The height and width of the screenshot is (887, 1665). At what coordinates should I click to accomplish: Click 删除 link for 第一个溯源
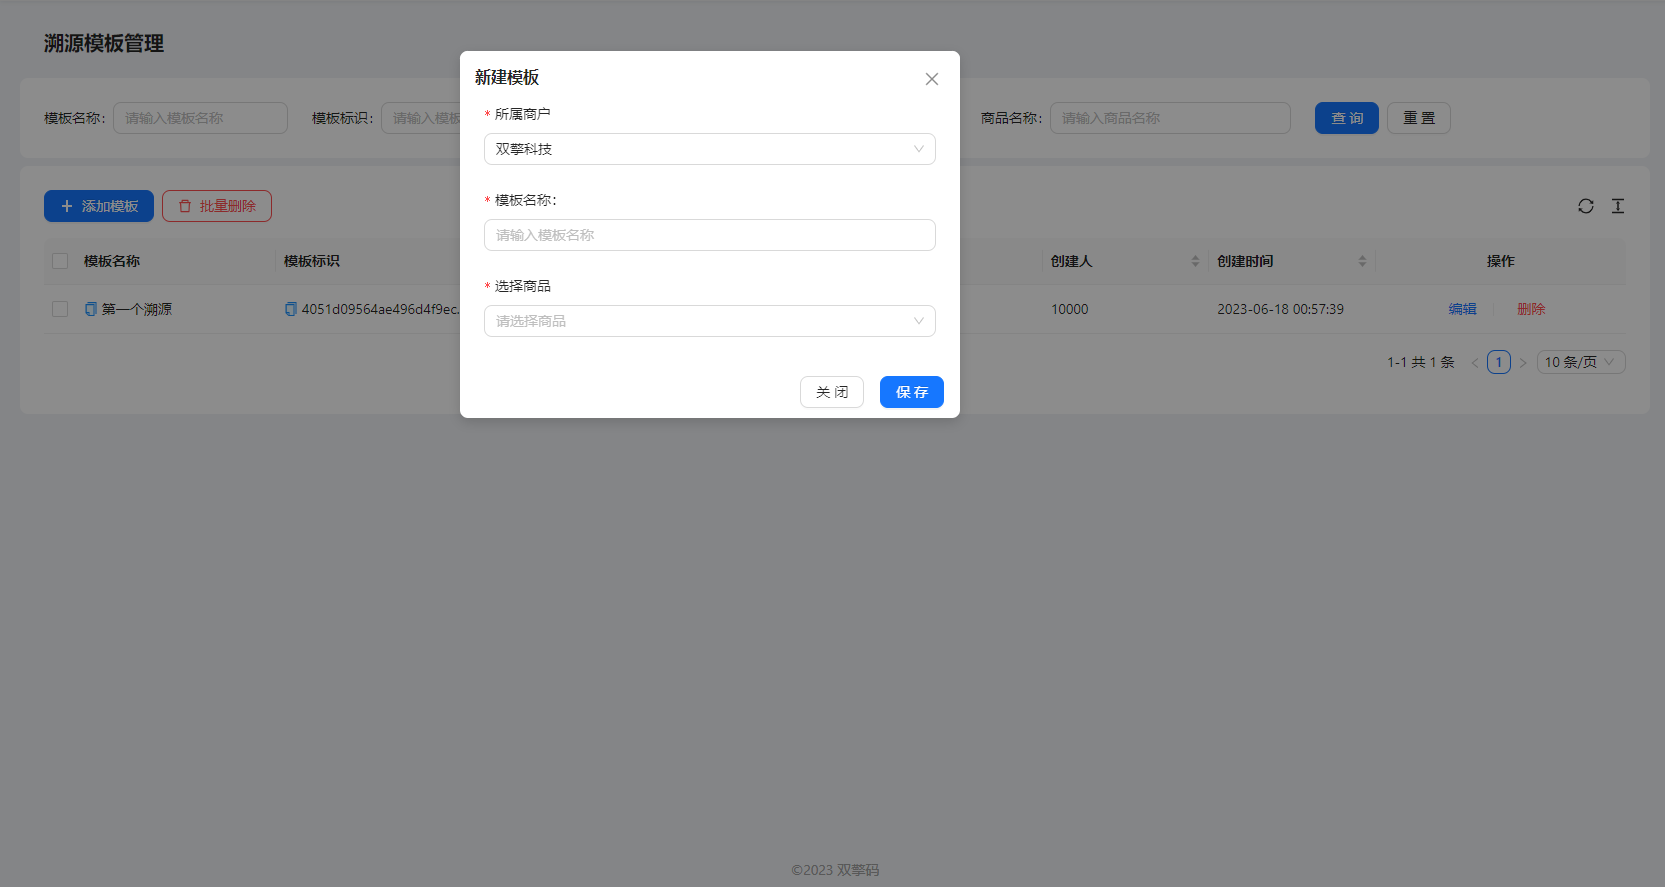coord(1531,309)
